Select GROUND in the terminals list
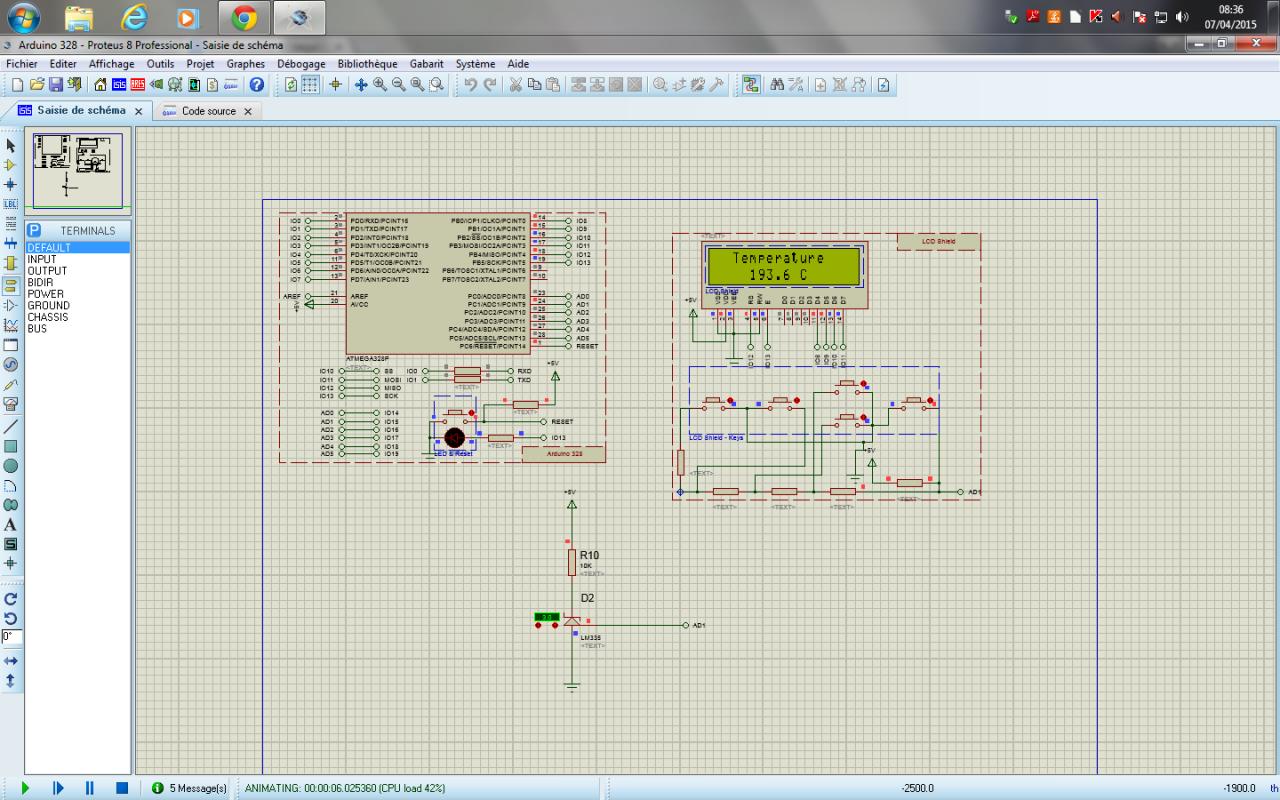Image resolution: width=1280 pixels, height=800 pixels. [48, 305]
